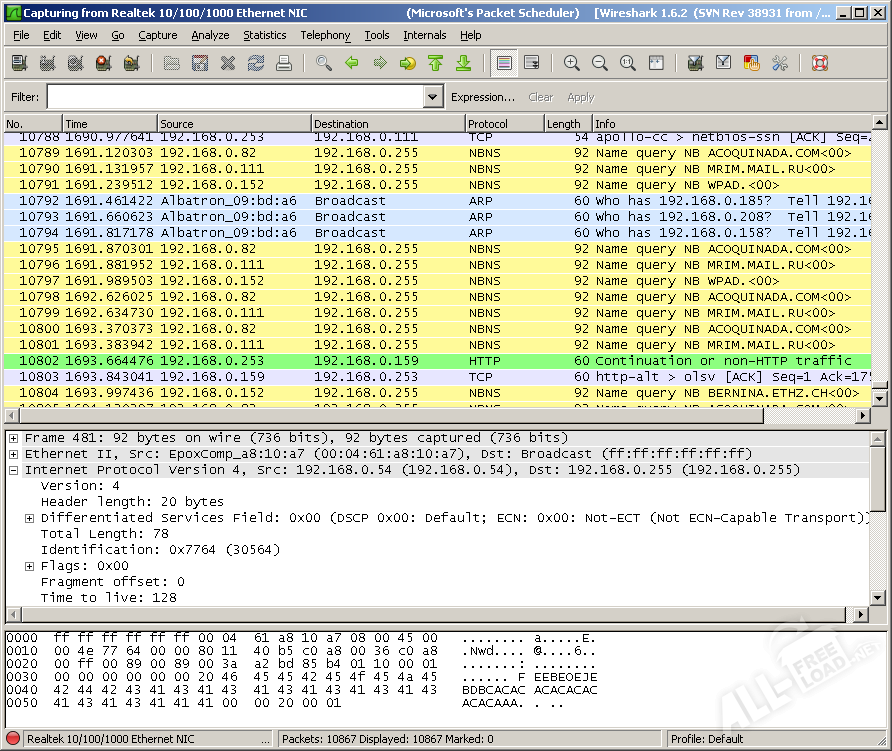The image size is (892, 751).
Task: Toggle colorize packet list button
Action: [x=504, y=63]
